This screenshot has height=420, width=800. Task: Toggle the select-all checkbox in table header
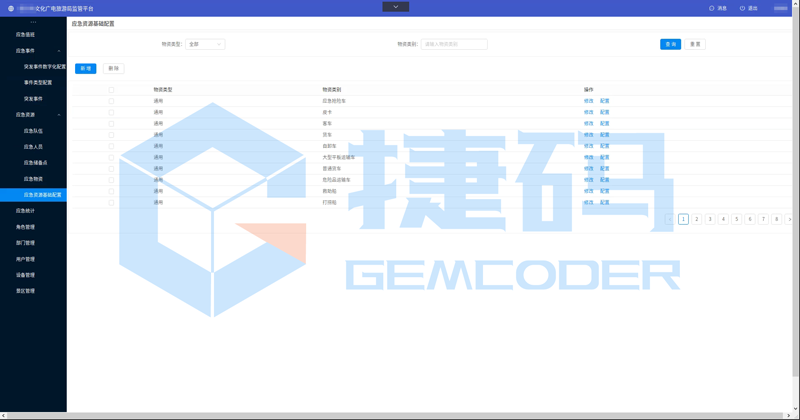pyautogui.click(x=111, y=90)
